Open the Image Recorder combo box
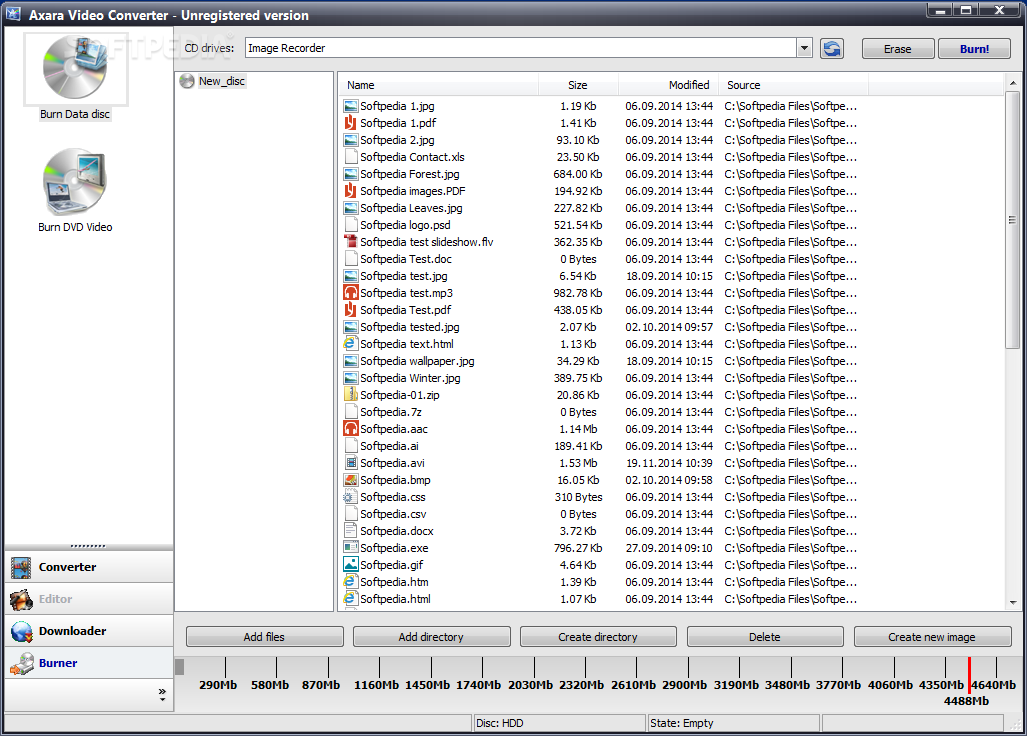 (x=529, y=48)
